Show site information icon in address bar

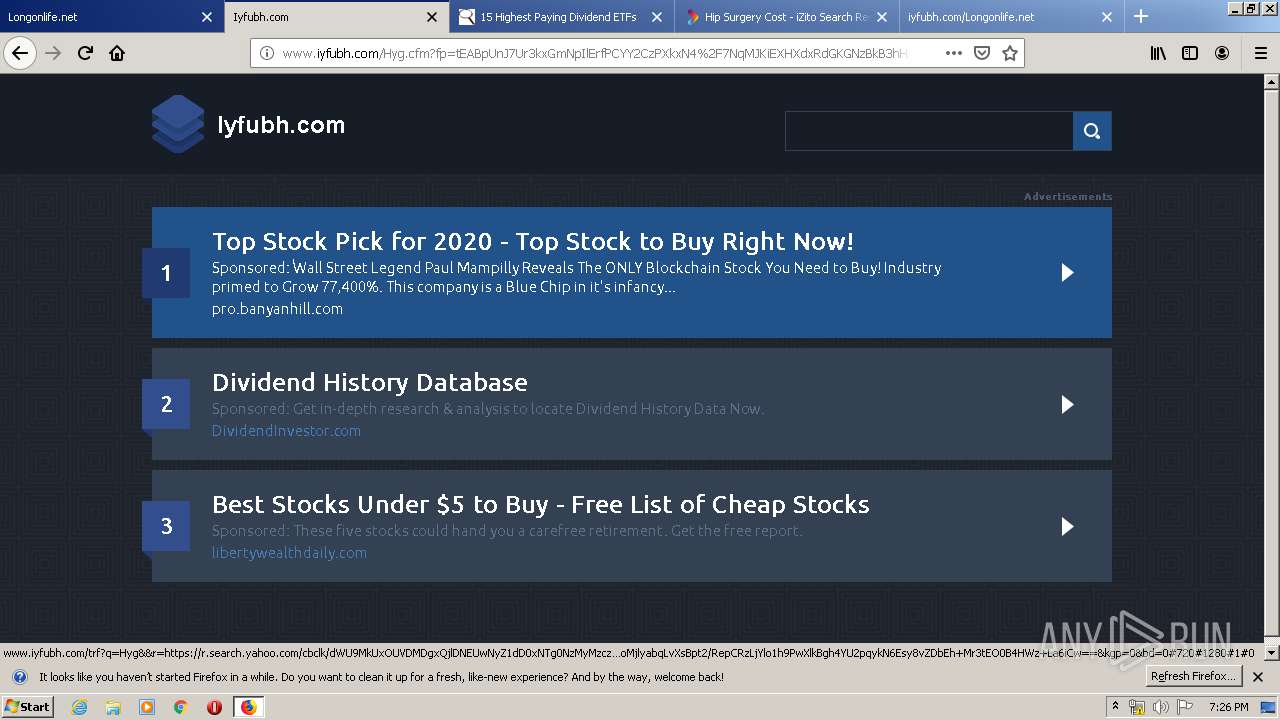tap(267, 53)
